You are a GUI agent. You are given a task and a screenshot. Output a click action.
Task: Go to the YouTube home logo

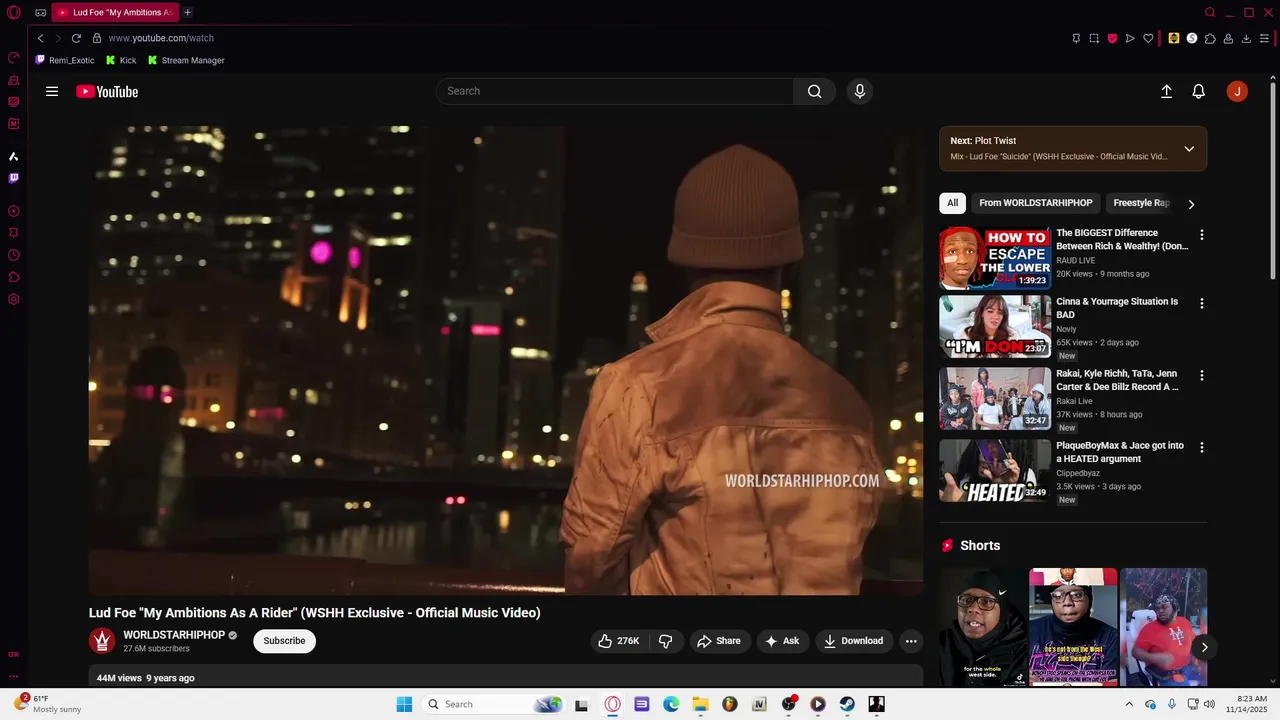click(107, 91)
